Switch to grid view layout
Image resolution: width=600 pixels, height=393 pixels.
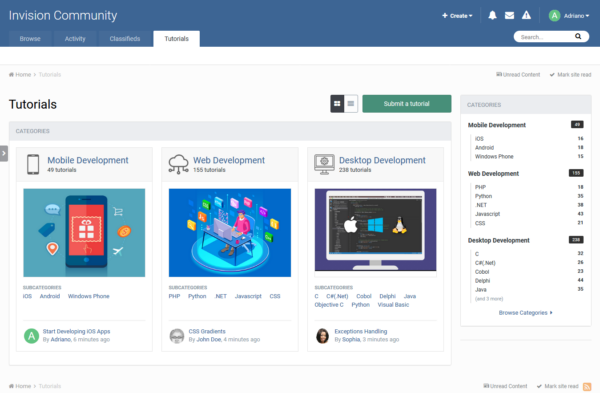pyautogui.click(x=337, y=104)
